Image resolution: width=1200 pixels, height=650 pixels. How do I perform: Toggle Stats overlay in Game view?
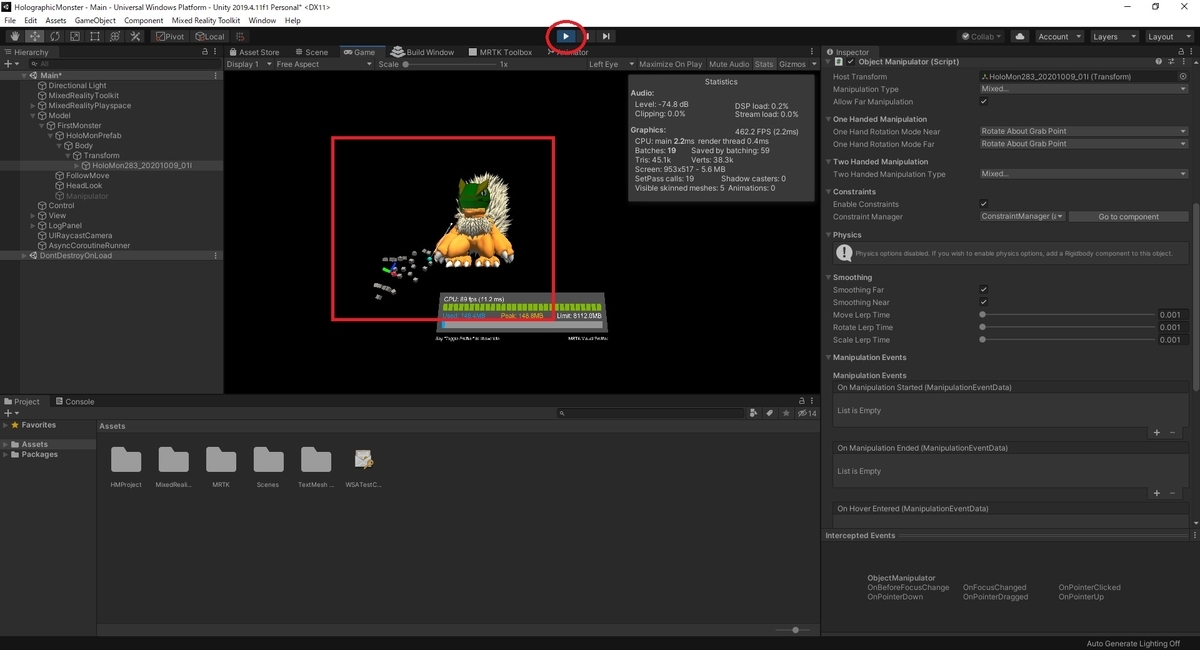point(764,64)
